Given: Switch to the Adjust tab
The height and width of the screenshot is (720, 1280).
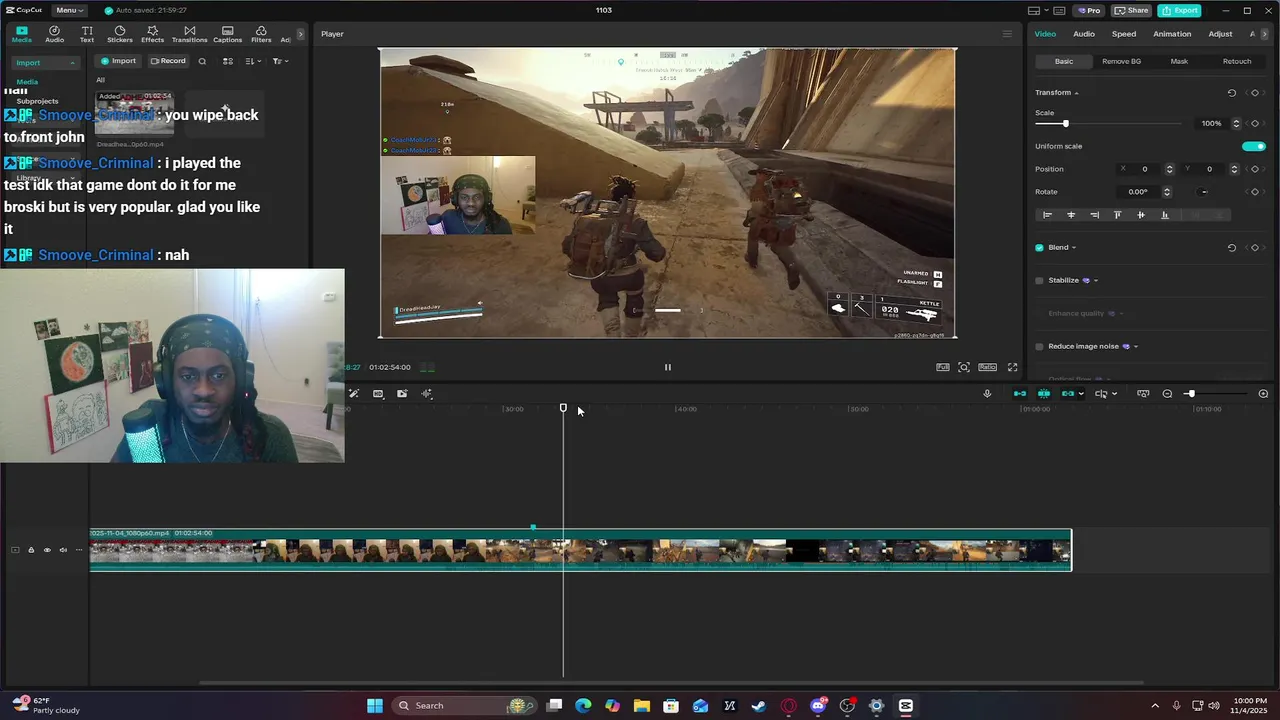Looking at the screenshot, I should pos(1220,34).
